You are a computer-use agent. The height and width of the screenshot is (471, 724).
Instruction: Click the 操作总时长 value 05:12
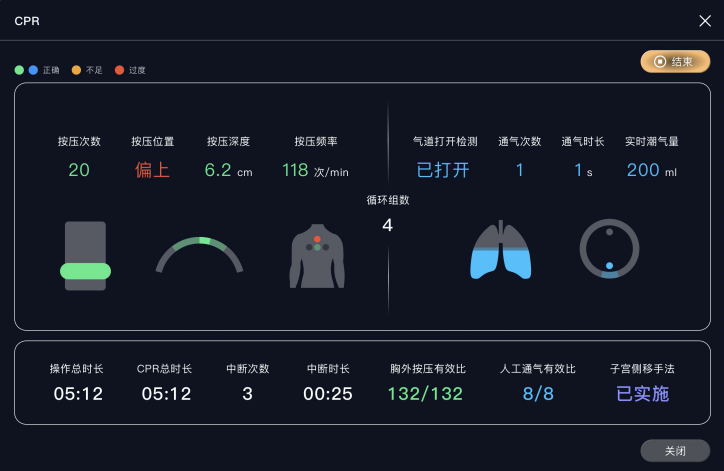(x=78, y=394)
